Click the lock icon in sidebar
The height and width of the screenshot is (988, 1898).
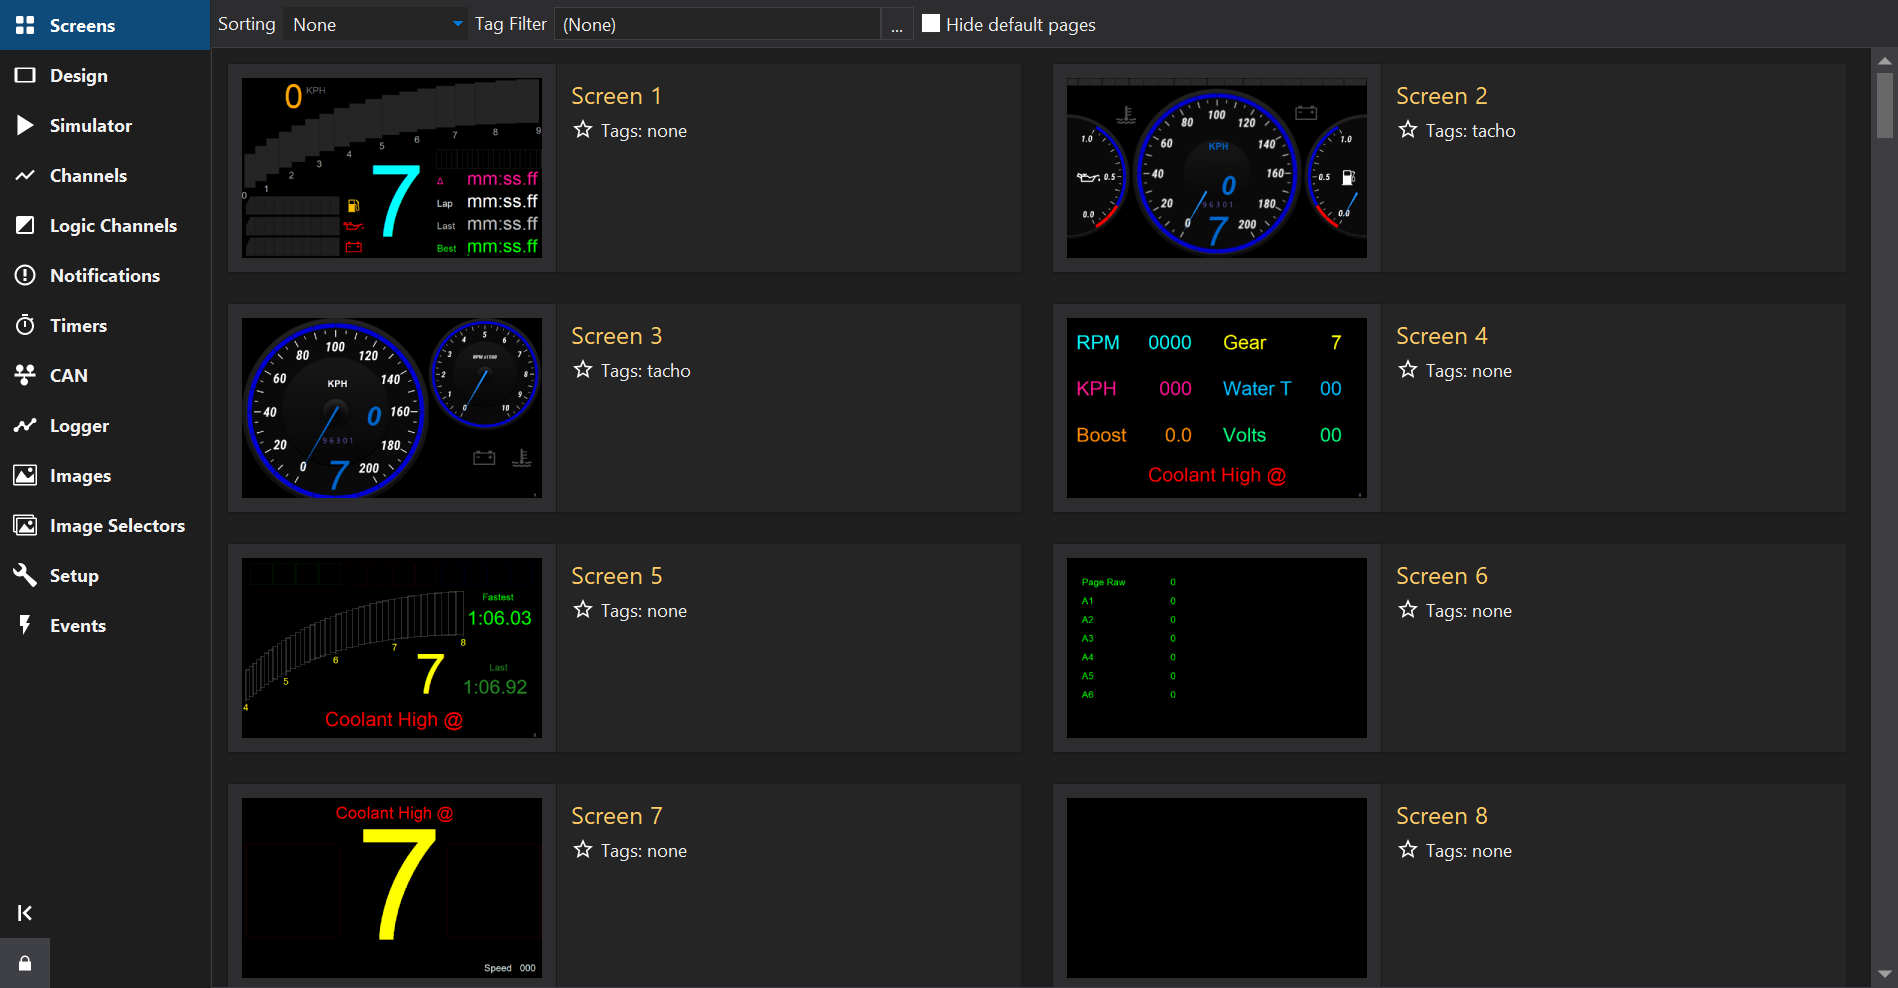(x=25, y=963)
